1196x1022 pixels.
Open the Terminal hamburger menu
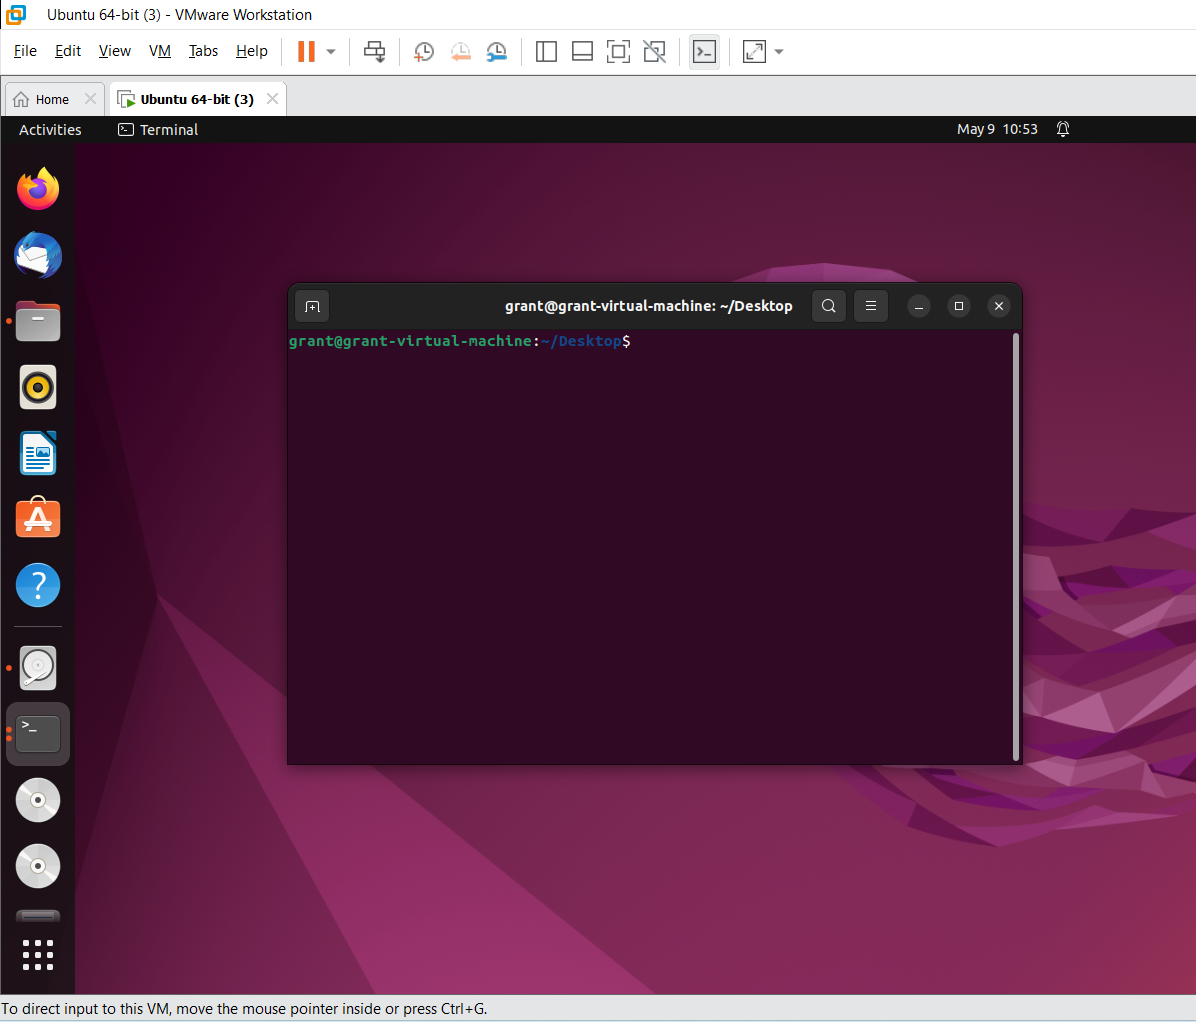(x=870, y=306)
